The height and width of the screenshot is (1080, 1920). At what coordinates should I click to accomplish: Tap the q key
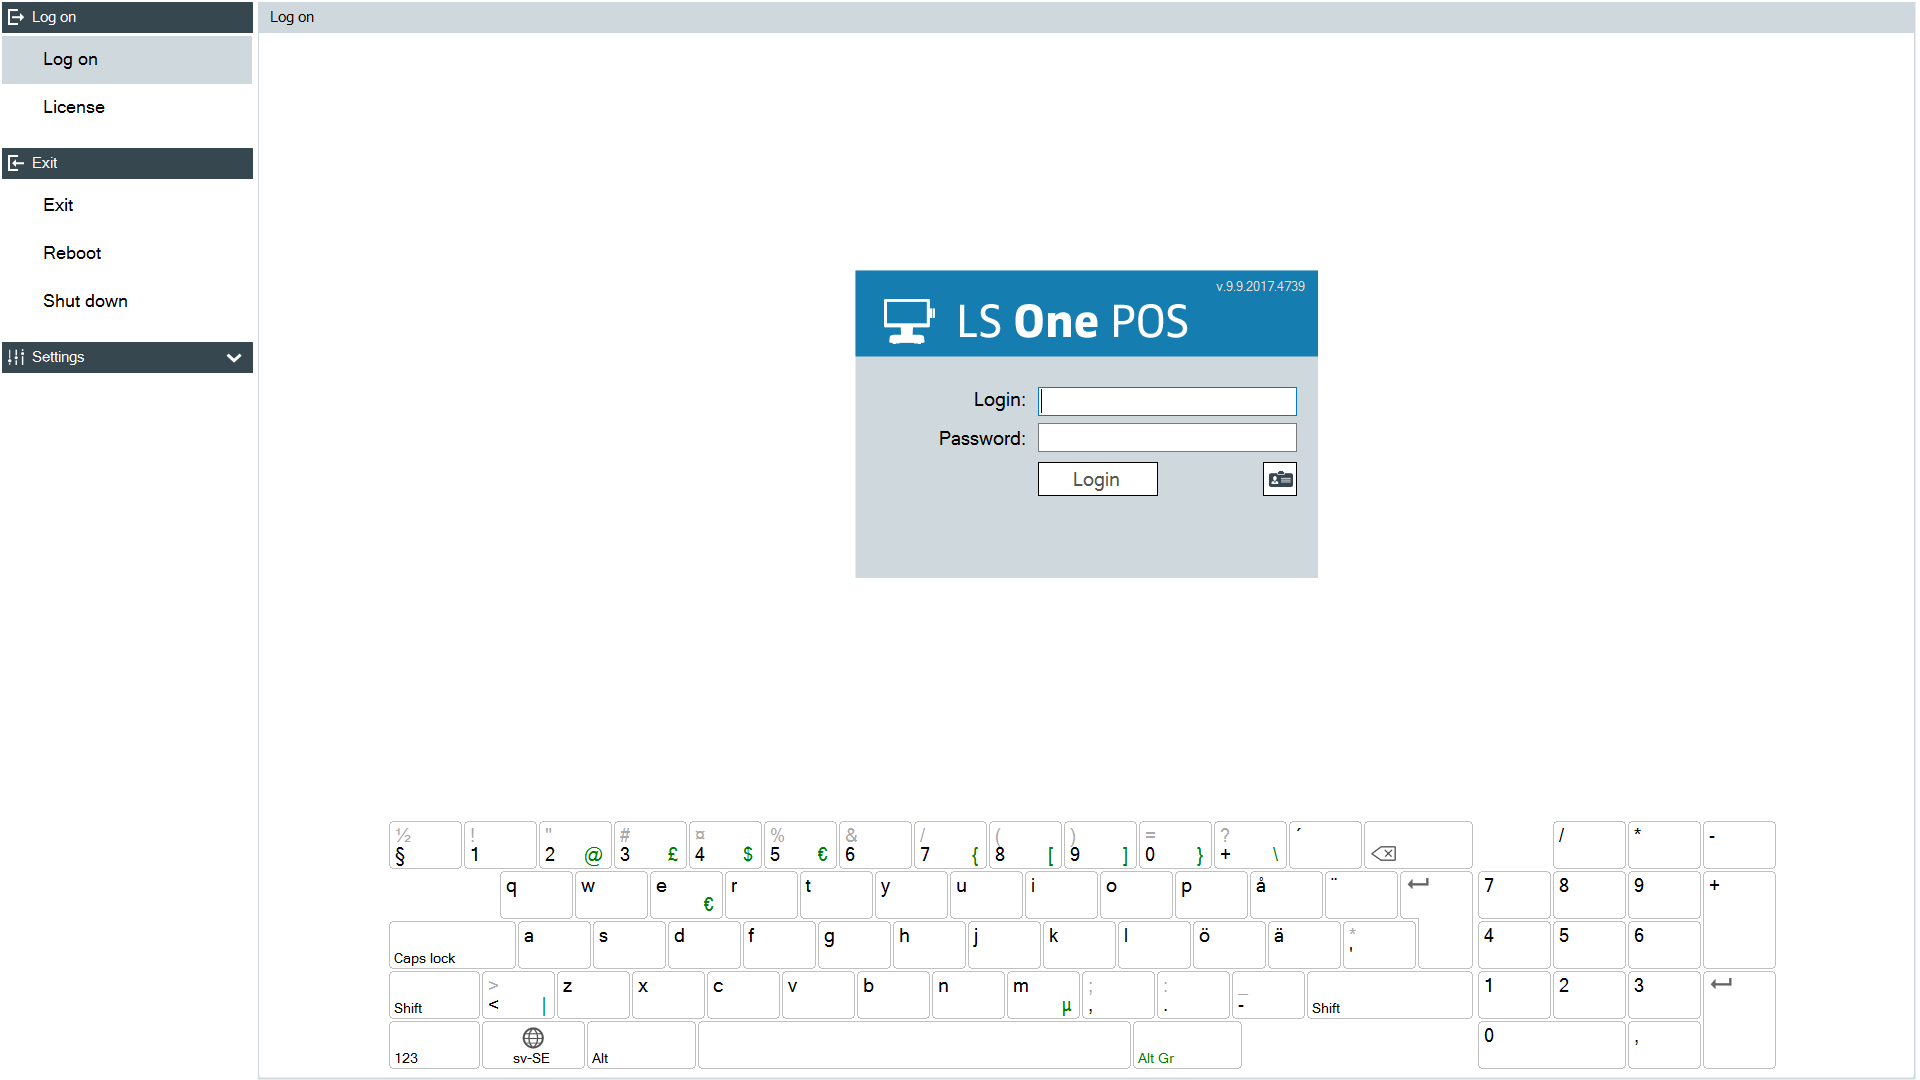pyautogui.click(x=536, y=895)
